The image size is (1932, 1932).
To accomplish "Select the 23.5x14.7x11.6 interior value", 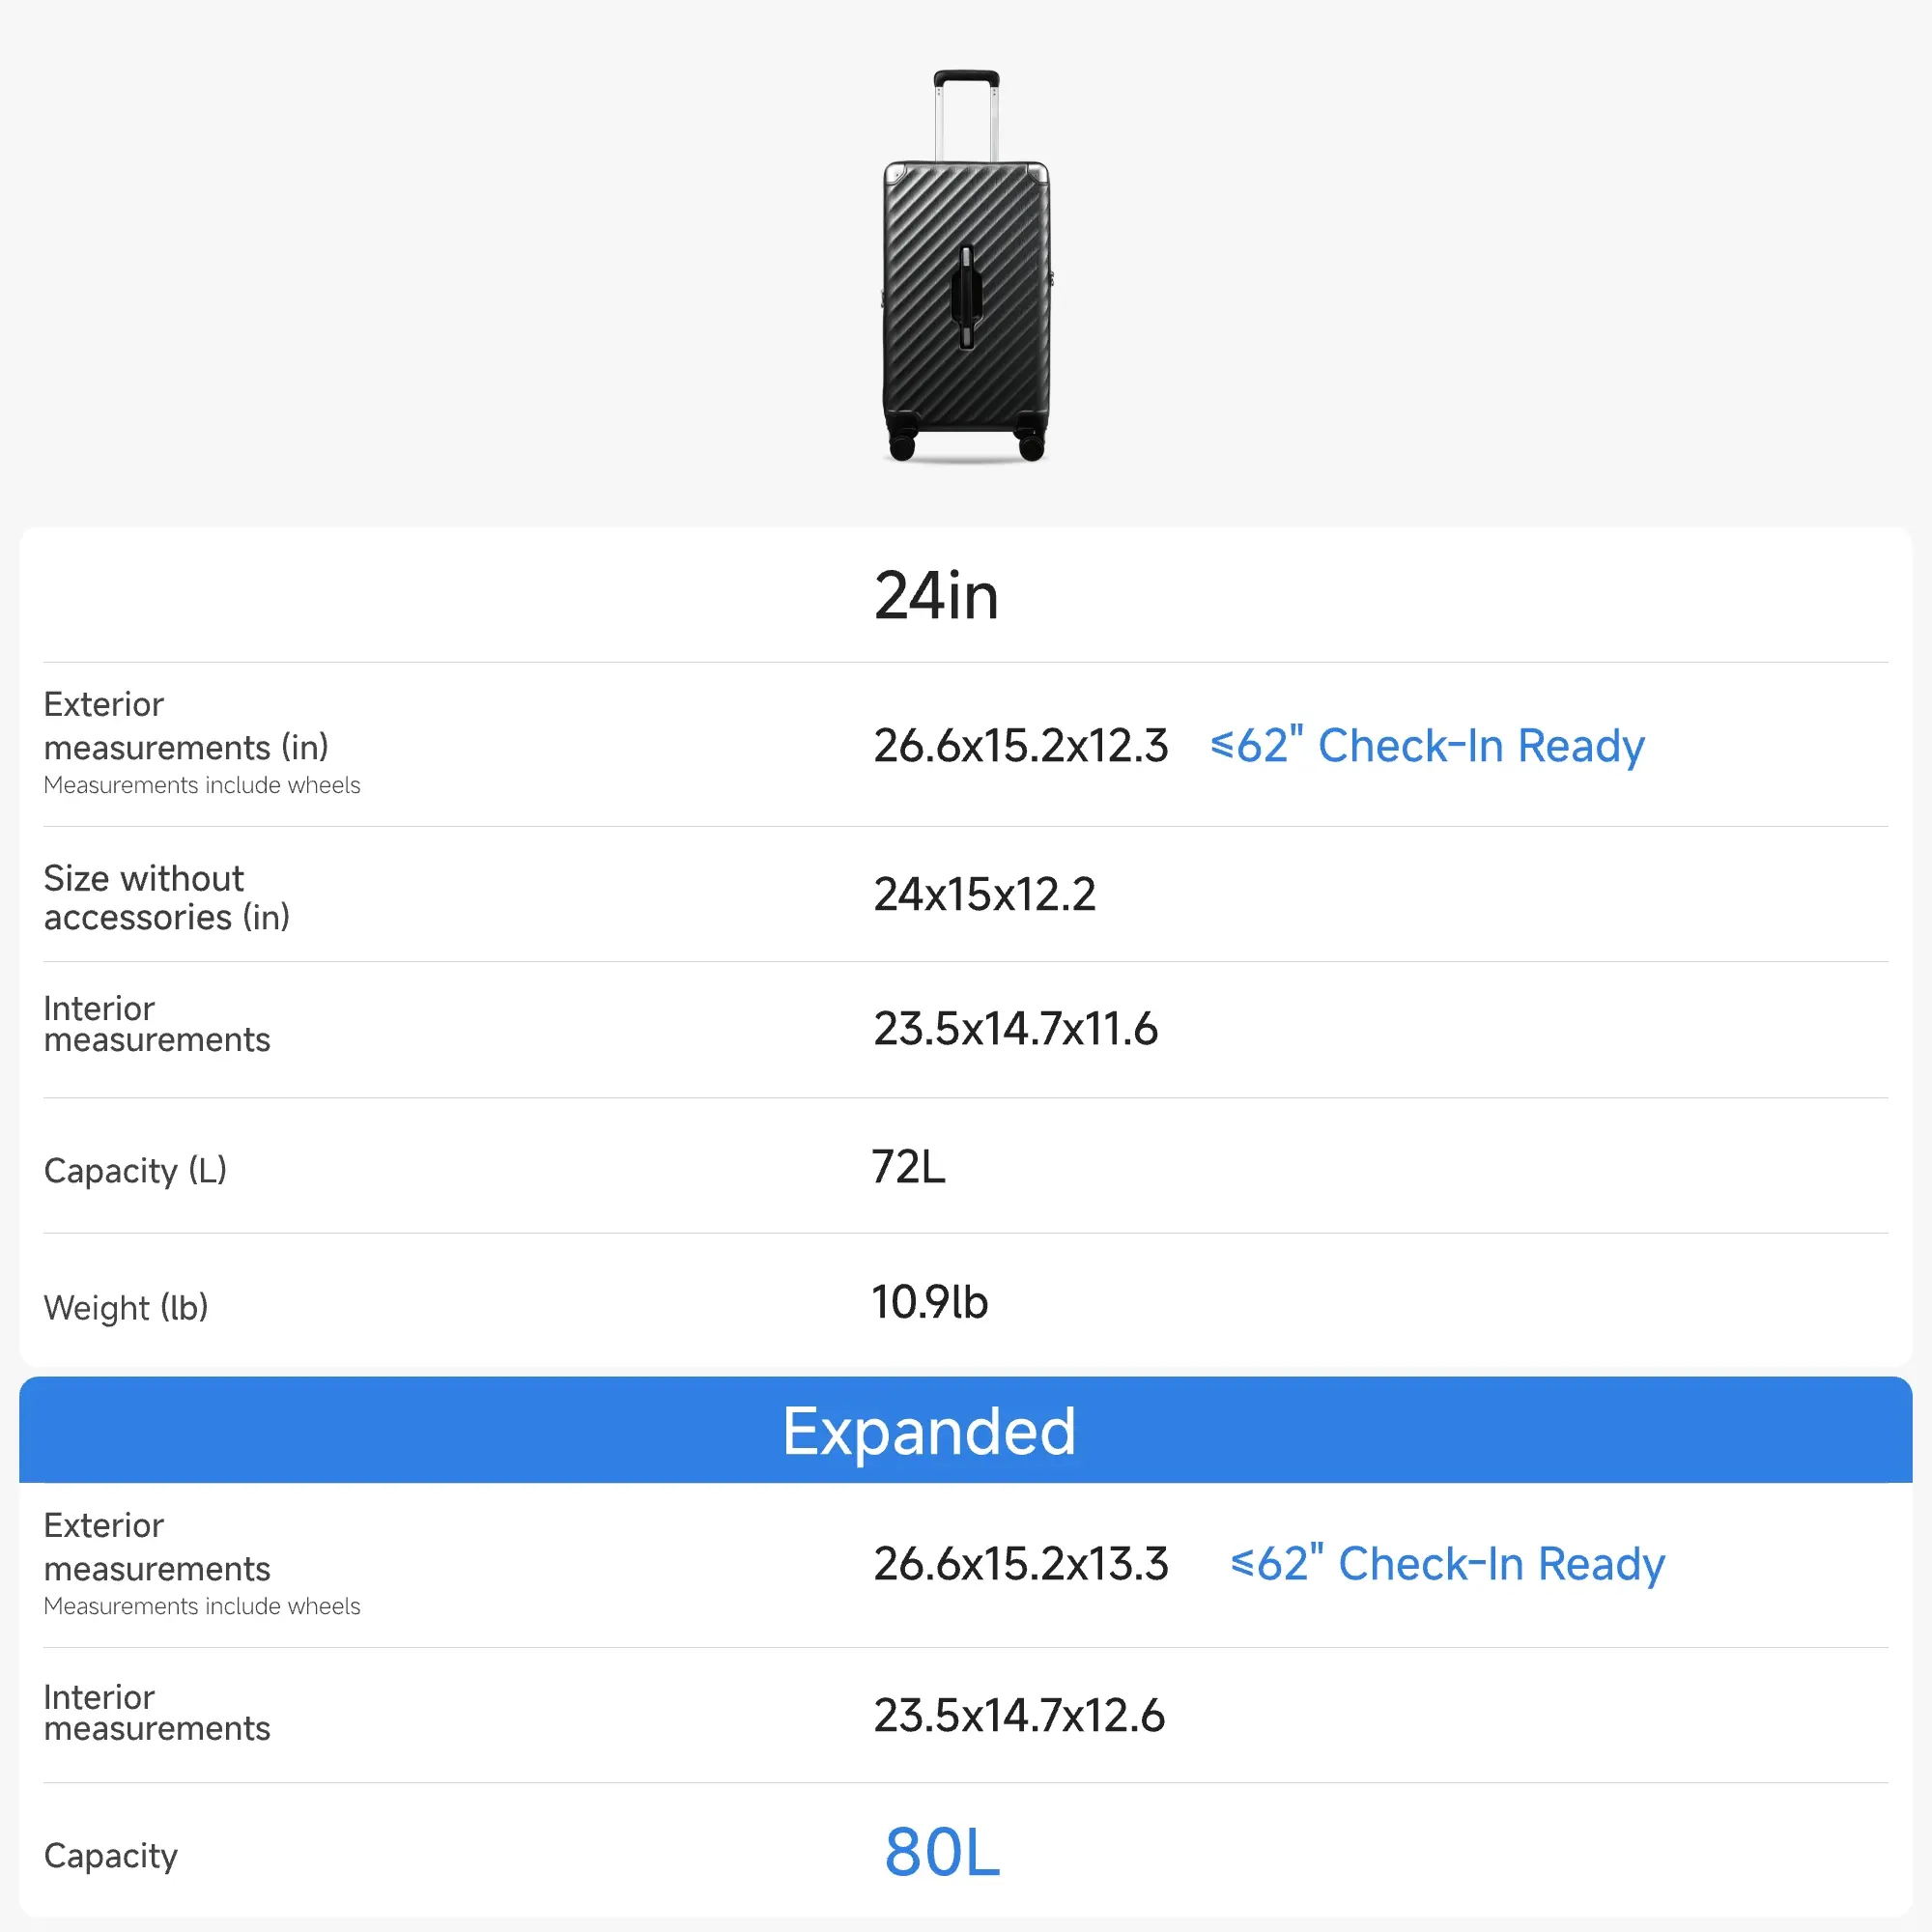I will (x=1015, y=1029).
